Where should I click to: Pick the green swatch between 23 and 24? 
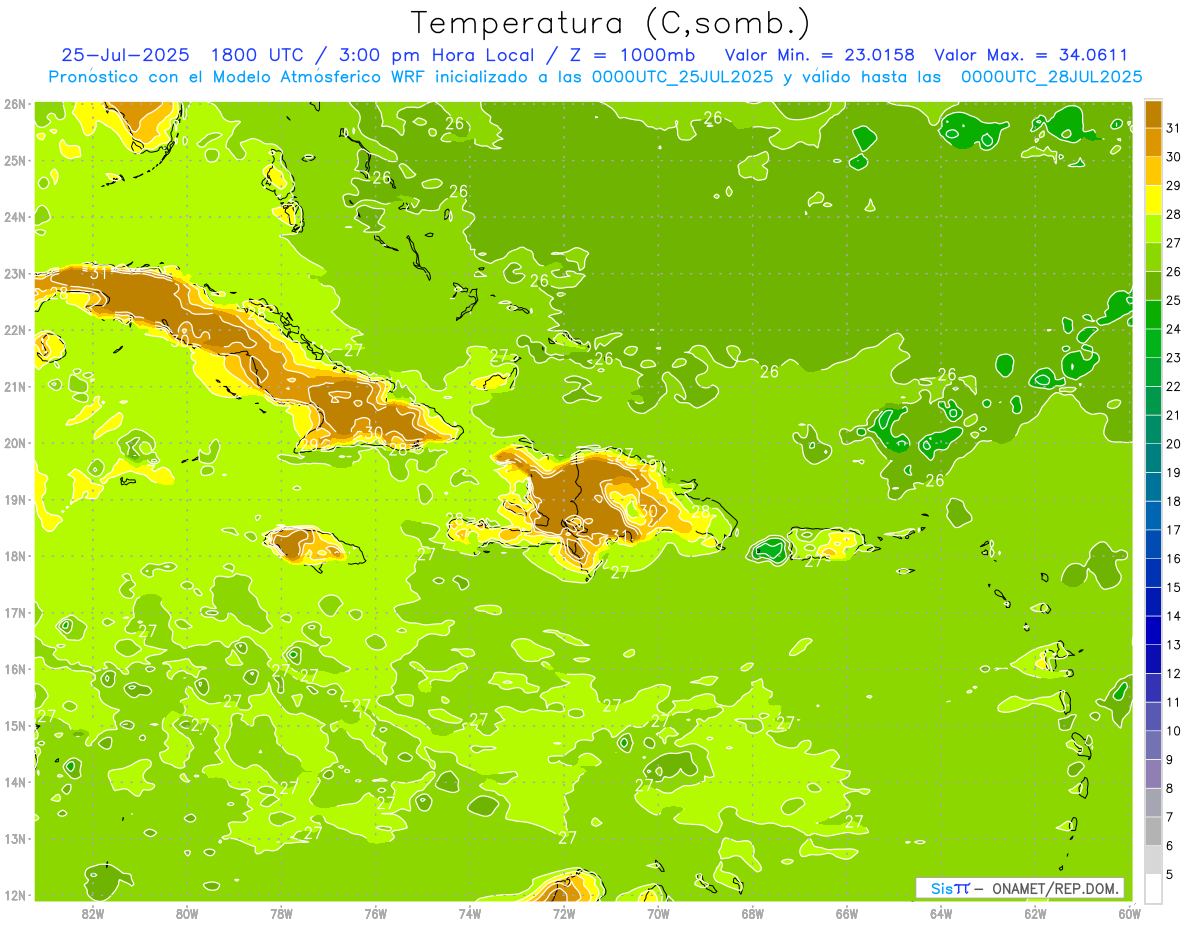pos(1153,344)
